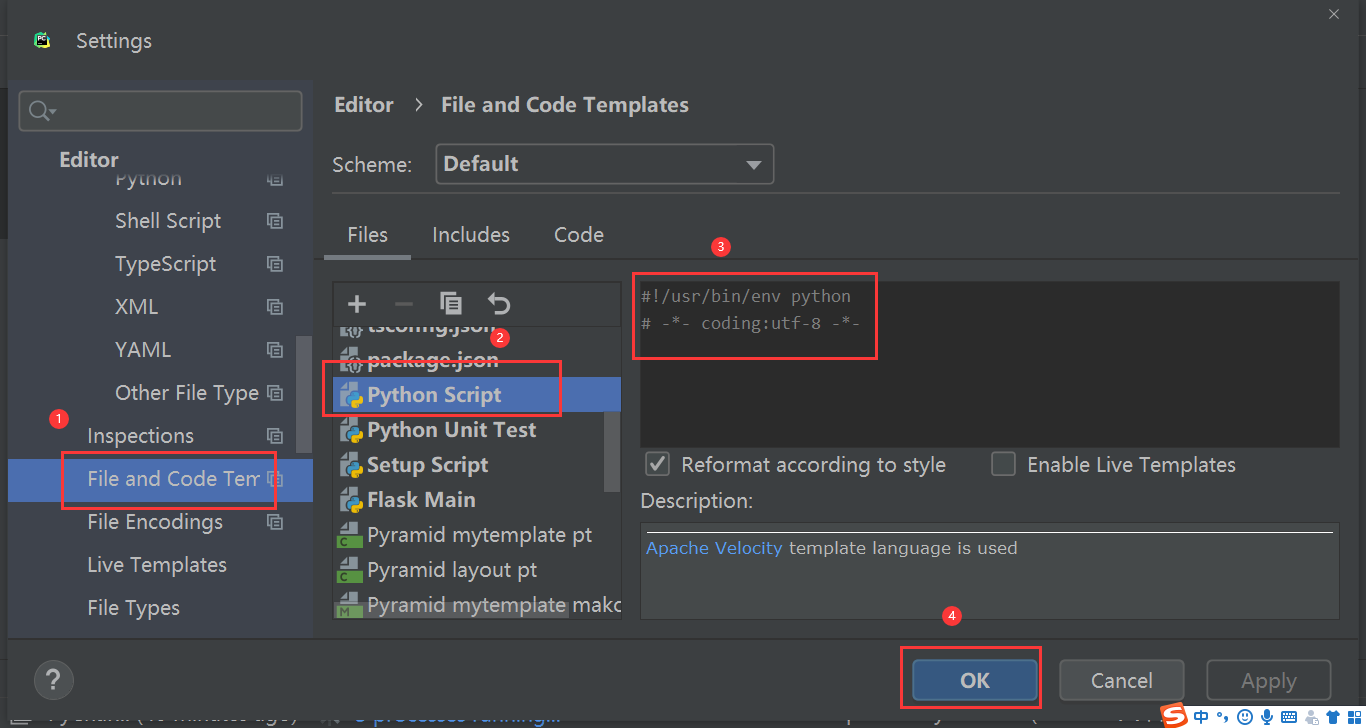Toggle Chinese input mode indicator

pos(1201,717)
